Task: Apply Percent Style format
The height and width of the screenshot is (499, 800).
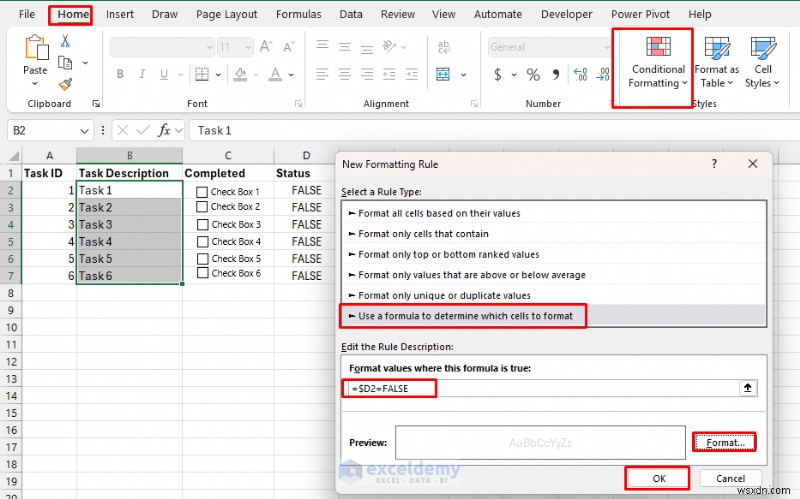Action: point(533,75)
